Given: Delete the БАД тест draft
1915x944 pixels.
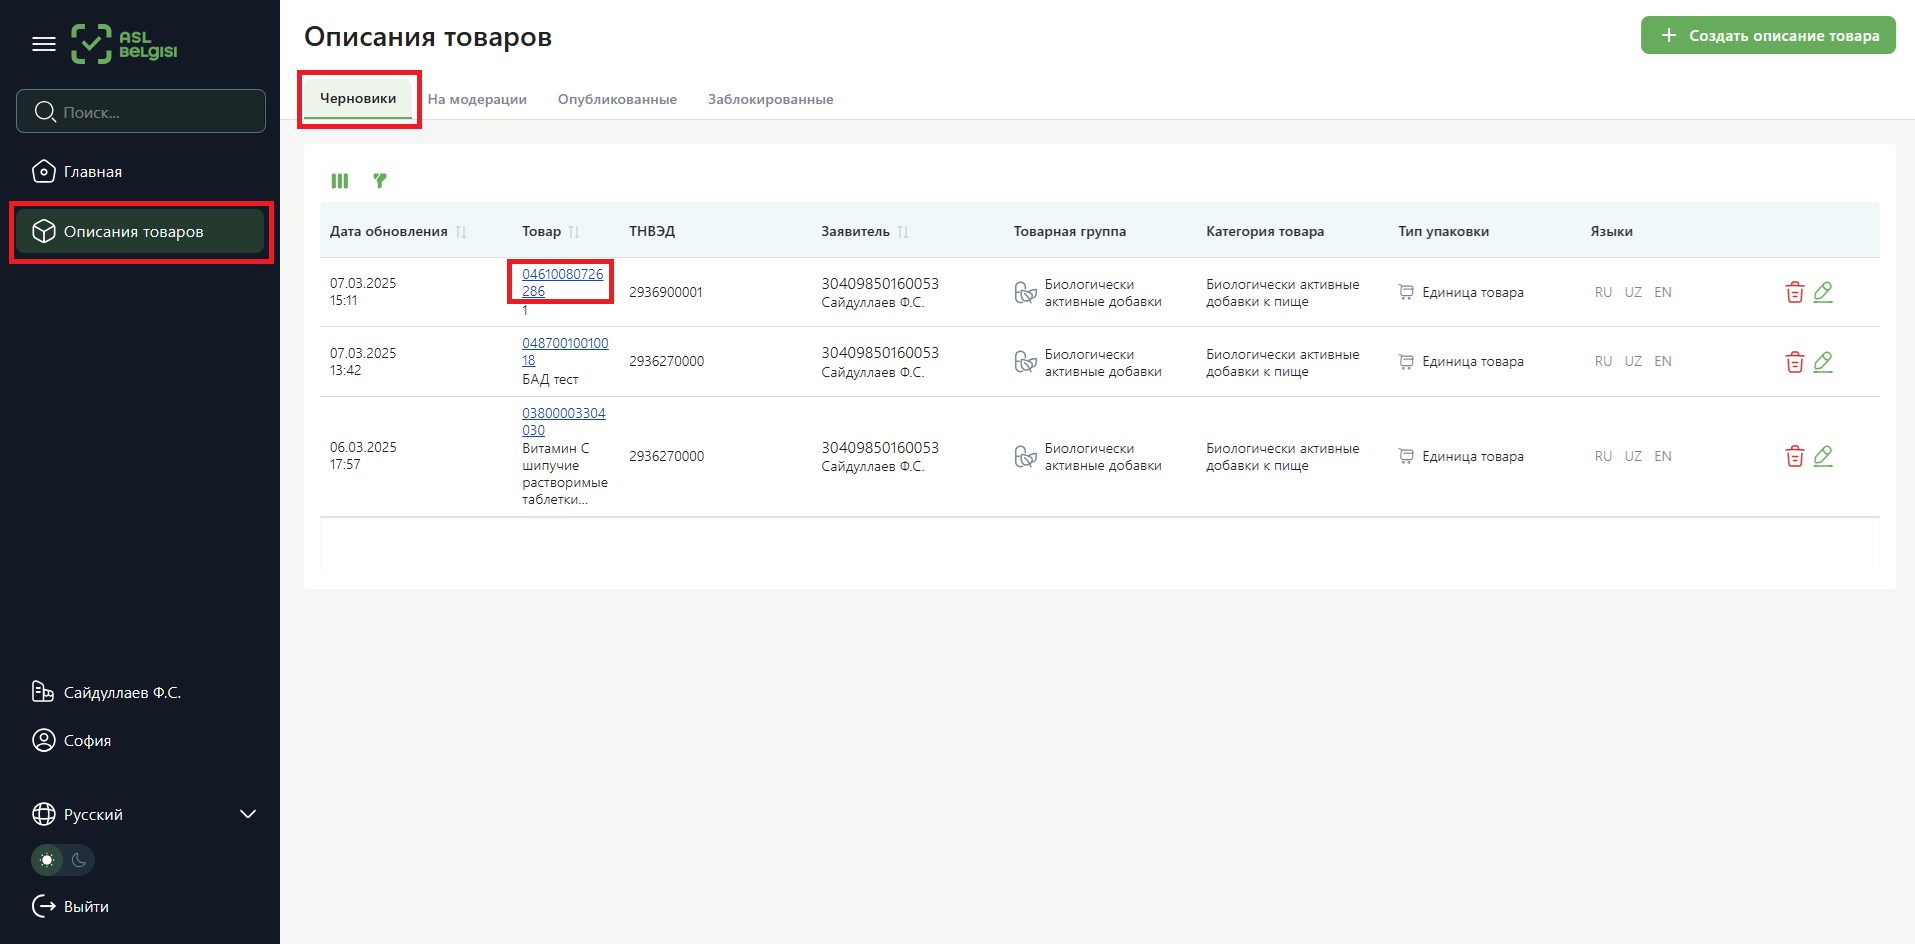Looking at the screenshot, I should pyautogui.click(x=1795, y=362).
